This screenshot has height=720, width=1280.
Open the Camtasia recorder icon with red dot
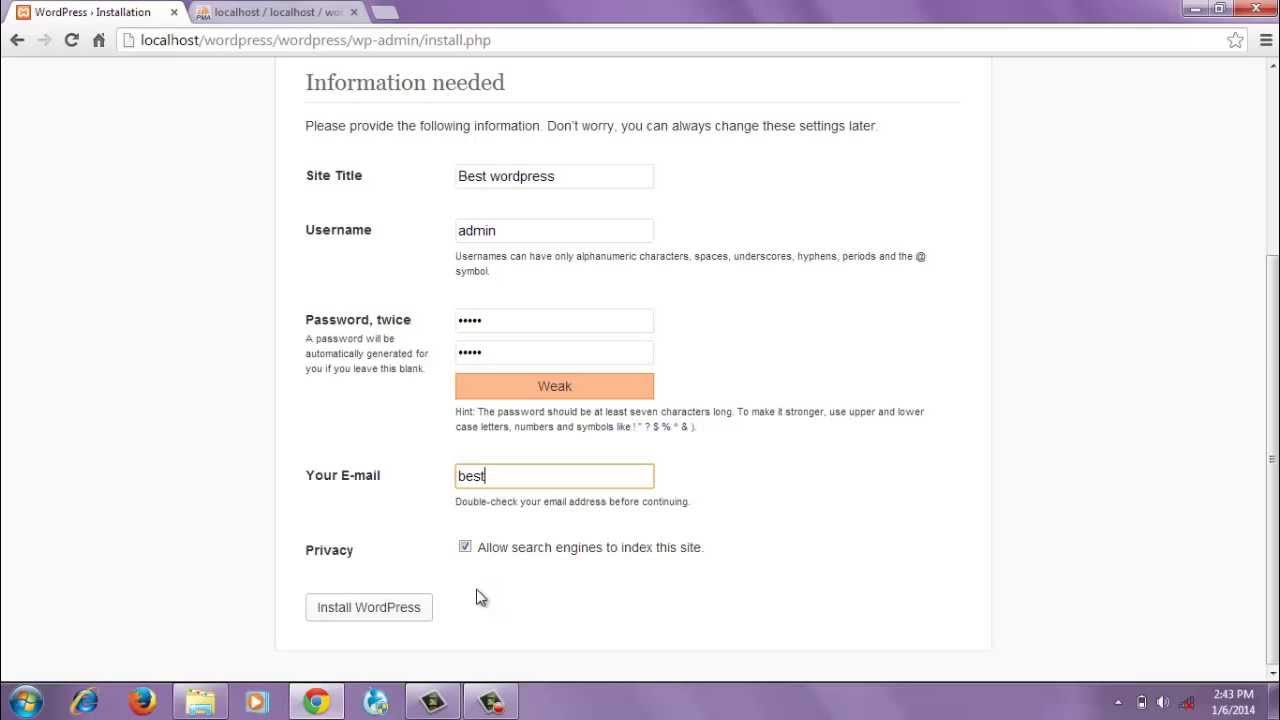pyautogui.click(x=491, y=702)
